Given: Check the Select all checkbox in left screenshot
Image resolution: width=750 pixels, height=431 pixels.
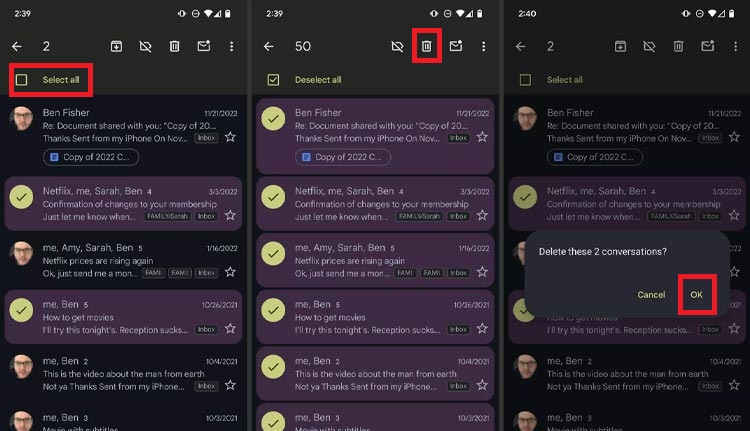Looking at the screenshot, I should 22,80.
